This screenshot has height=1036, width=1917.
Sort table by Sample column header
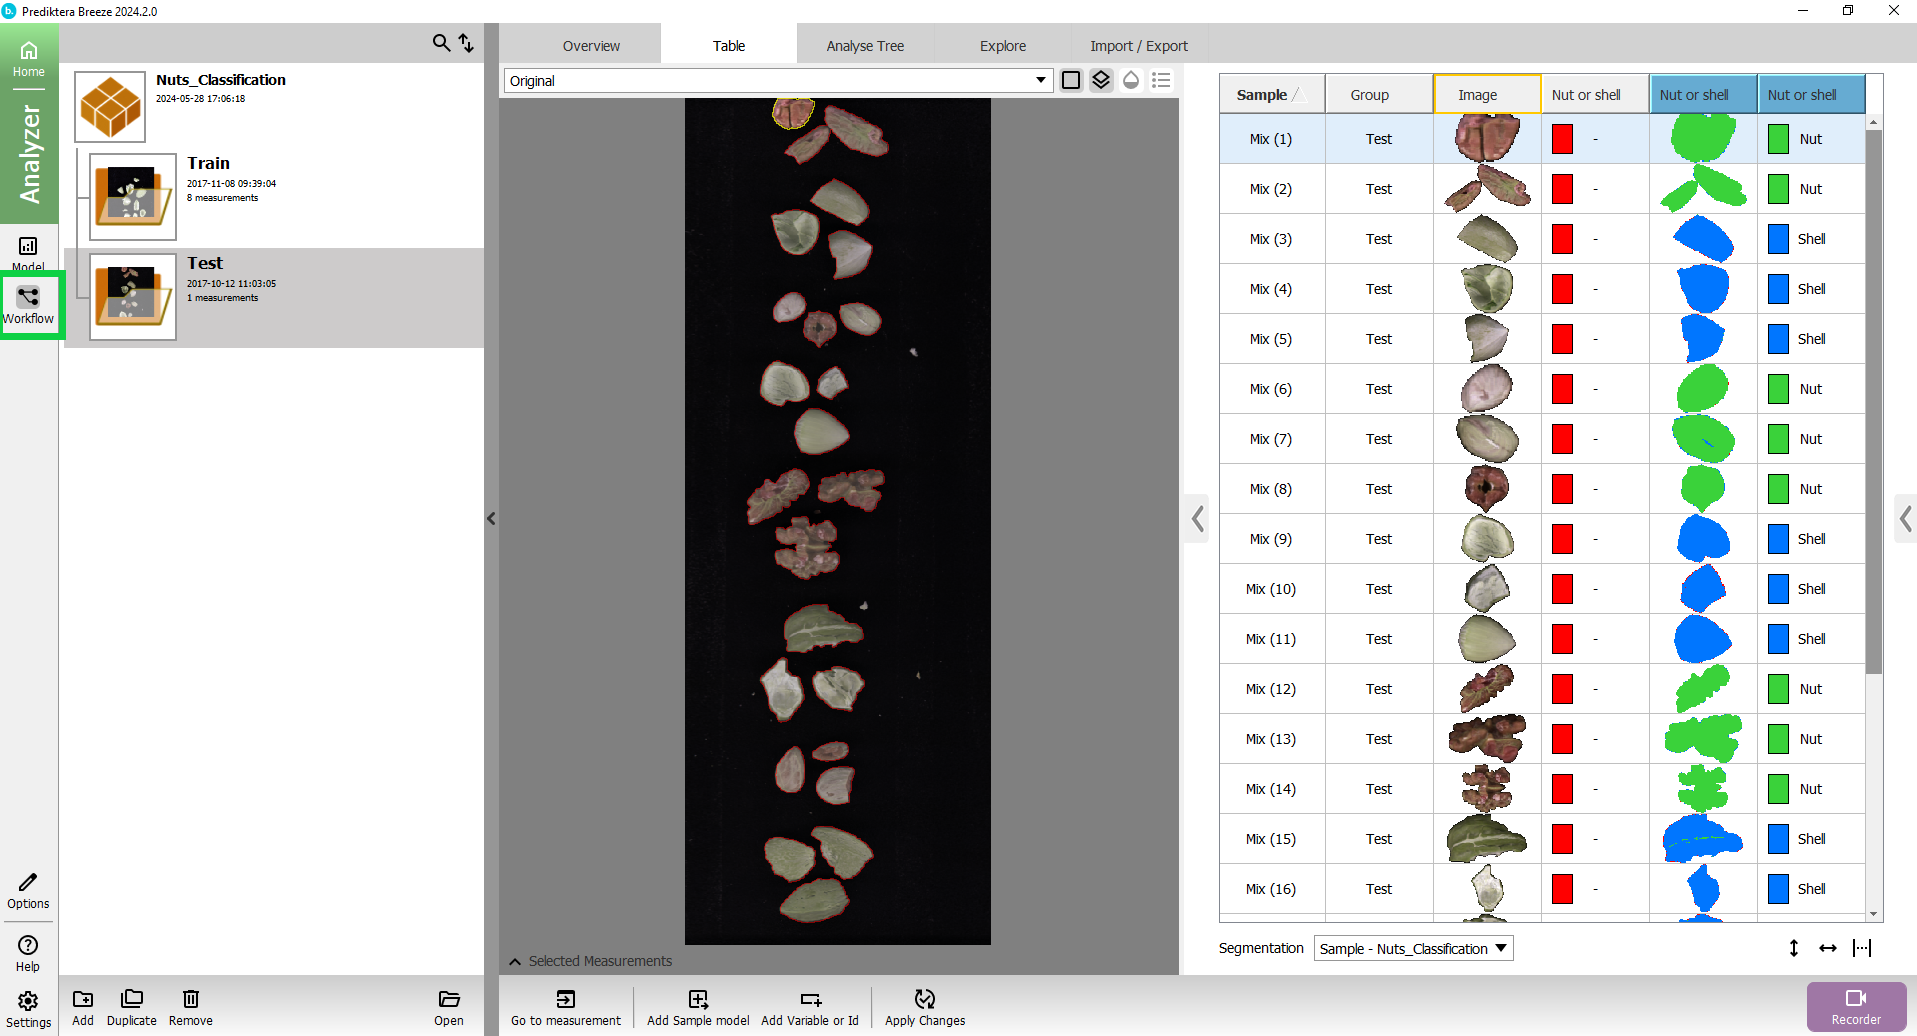click(1262, 95)
